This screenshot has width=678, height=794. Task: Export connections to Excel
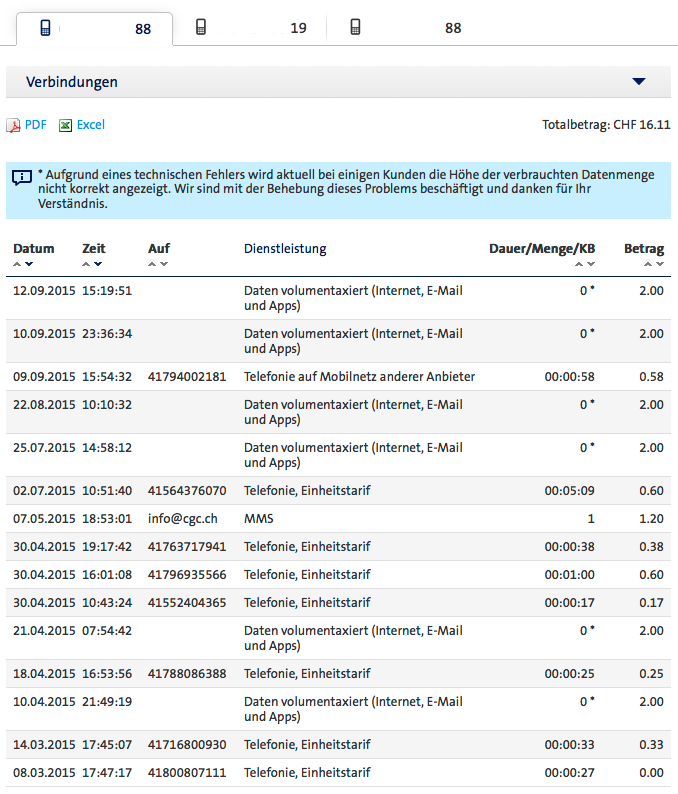pos(91,125)
